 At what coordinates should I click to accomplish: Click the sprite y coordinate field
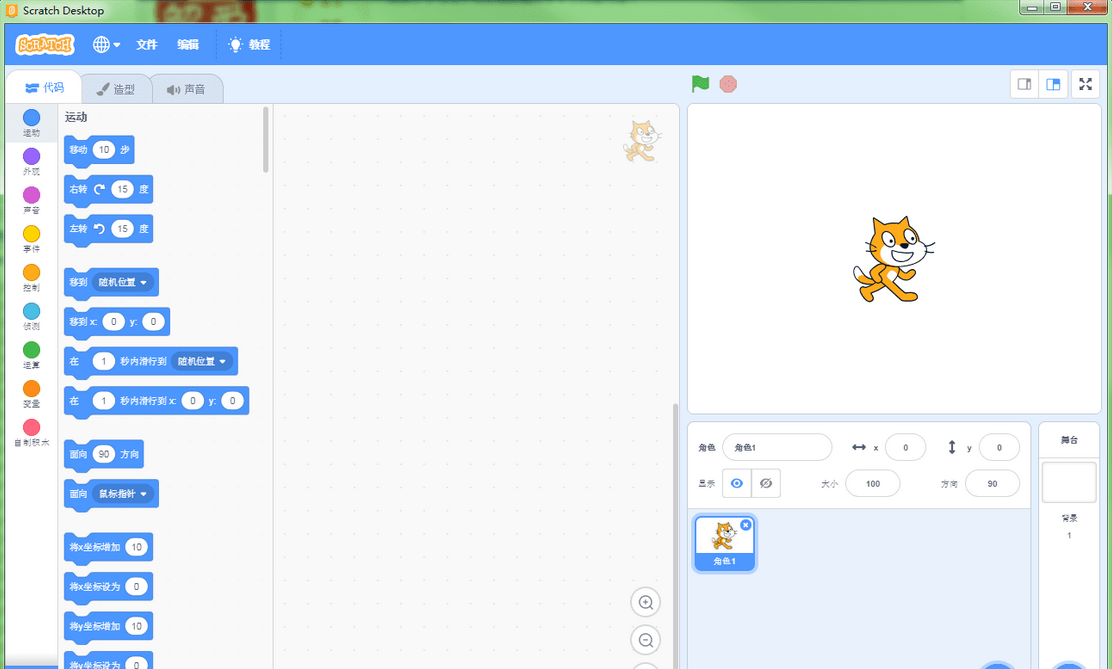point(999,448)
